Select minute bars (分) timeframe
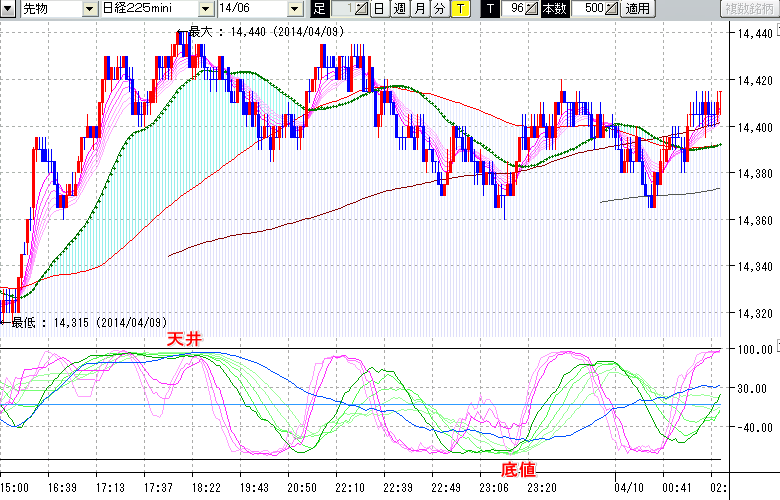The width and height of the screenshot is (780, 500). 439,9
